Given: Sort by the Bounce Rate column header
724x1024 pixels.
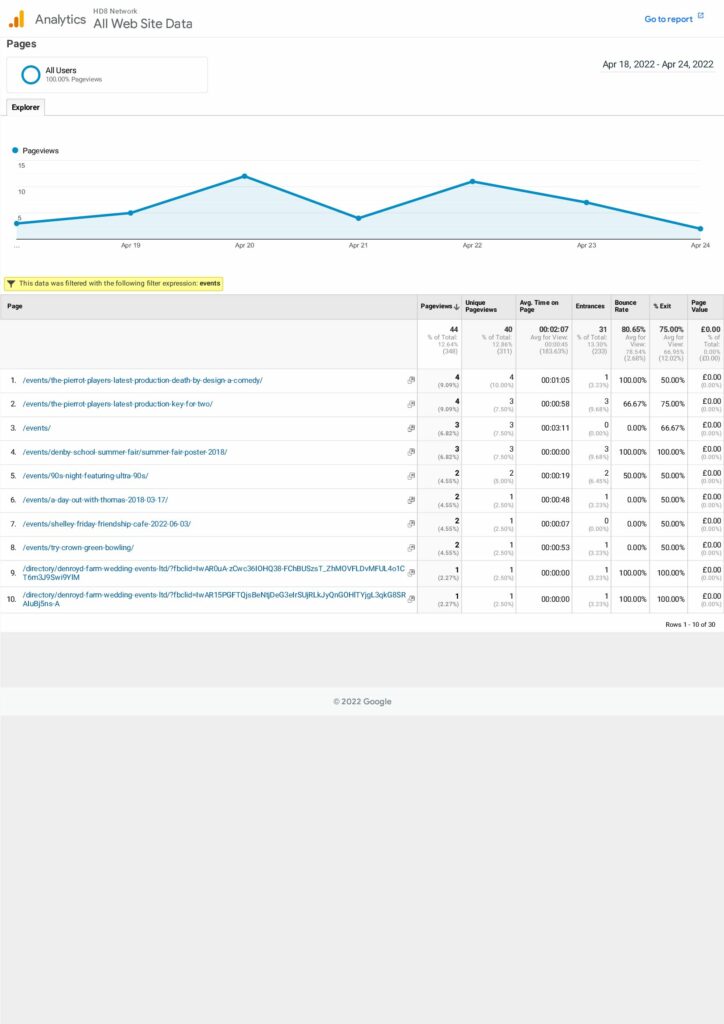Looking at the screenshot, I should pos(625,306).
